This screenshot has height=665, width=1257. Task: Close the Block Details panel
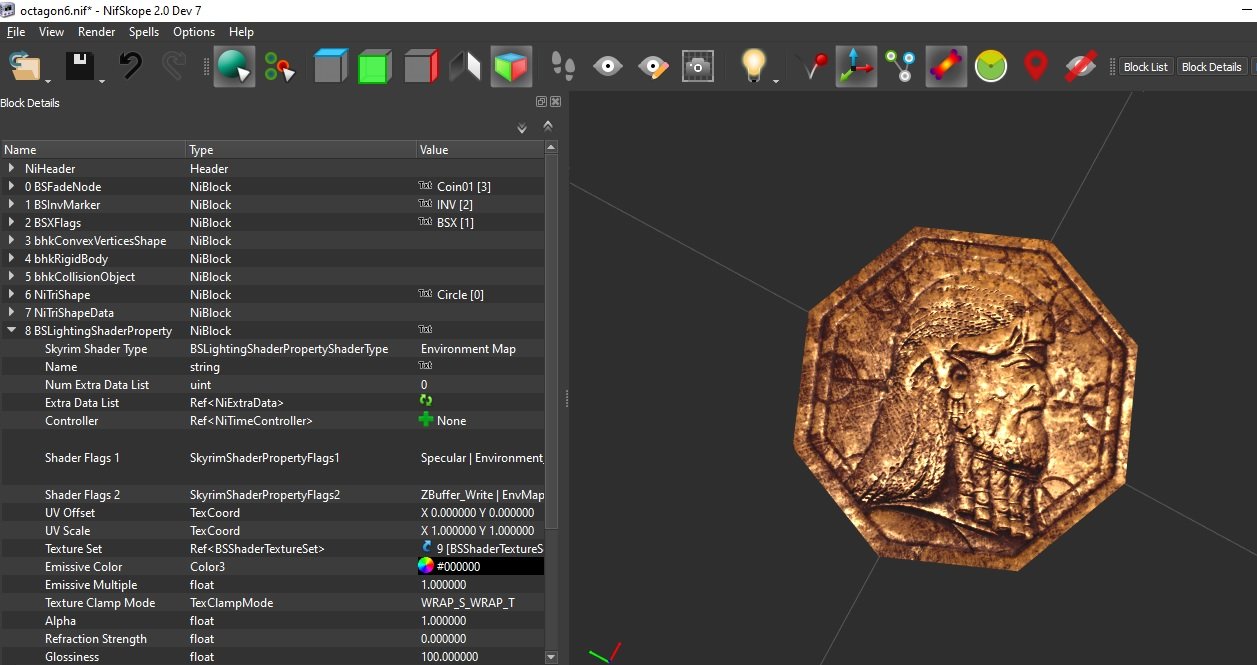click(555, 102)
